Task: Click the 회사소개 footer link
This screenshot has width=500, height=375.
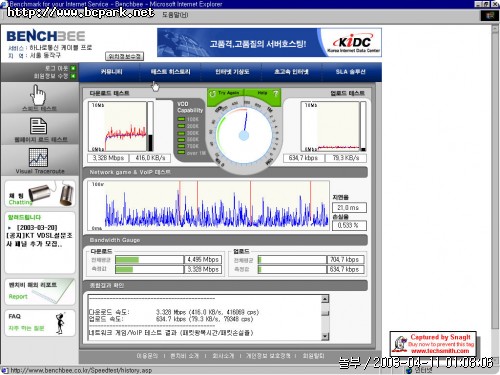Action: point(223,356)
